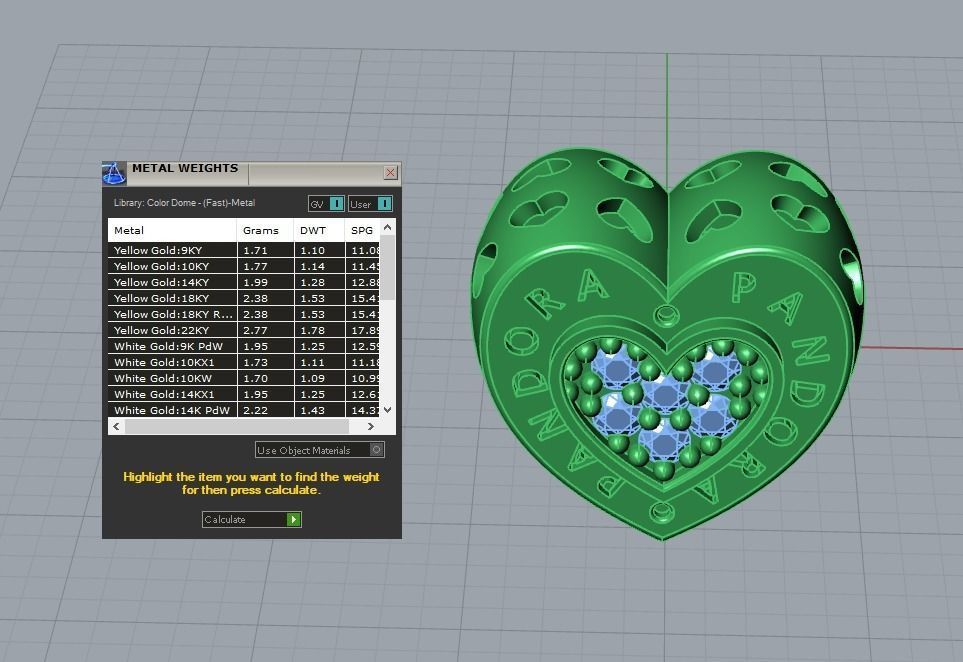Click the table's scroll down arrow
The height and width of the screenshot is (662, 963).
pos(388,410)
